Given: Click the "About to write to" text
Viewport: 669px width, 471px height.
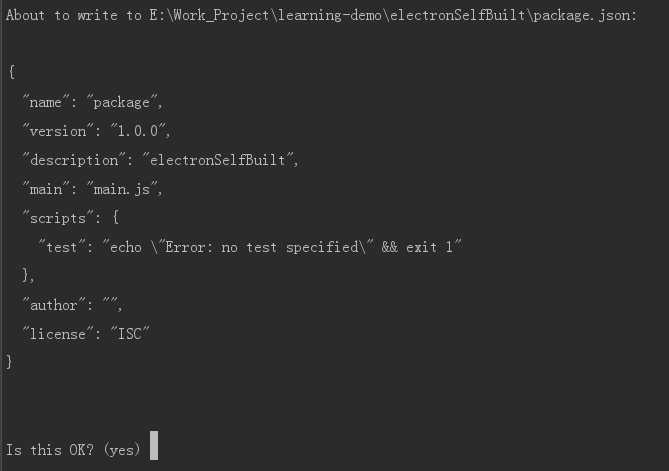Looking at the screenshot, I should click(x=73, y=17).
